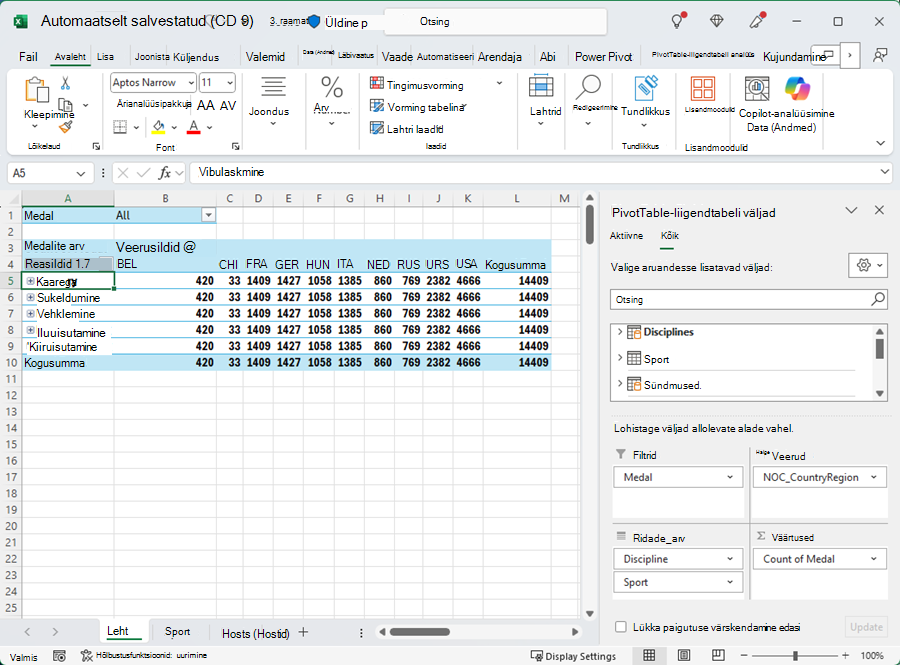The width and height of the screenshot is (900, 665).
Task: Click the pen icon in title bar
Action: coord(757,21)
